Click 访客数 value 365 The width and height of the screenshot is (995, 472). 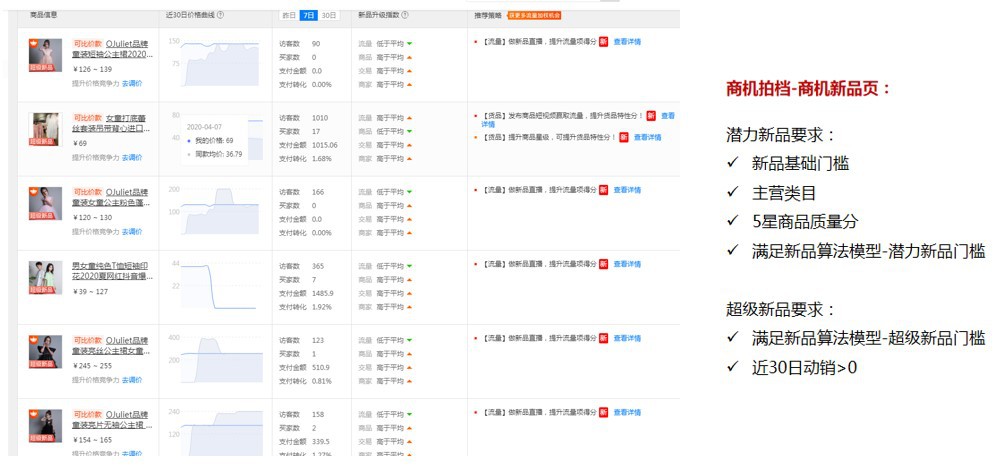point(318,266)
